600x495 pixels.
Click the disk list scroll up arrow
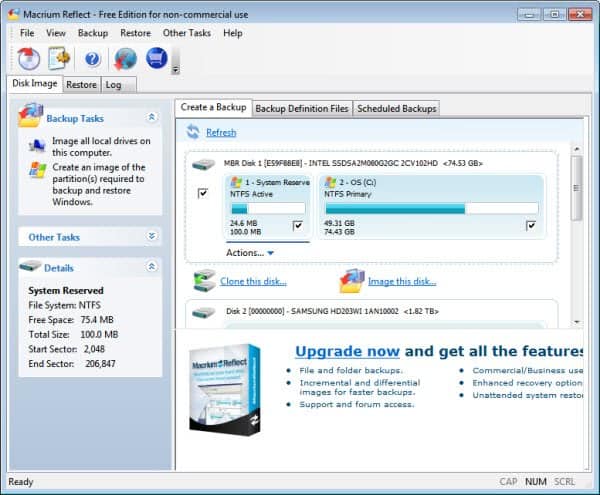pos(577,149)
